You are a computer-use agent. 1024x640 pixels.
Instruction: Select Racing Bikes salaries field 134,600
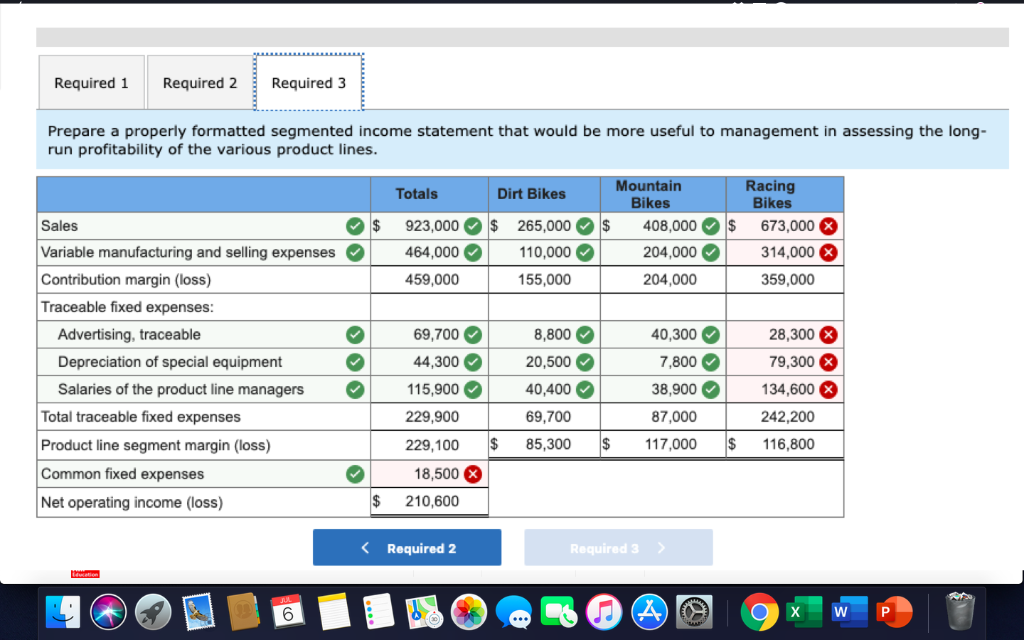pyautogui.click(x=784, y=389)
